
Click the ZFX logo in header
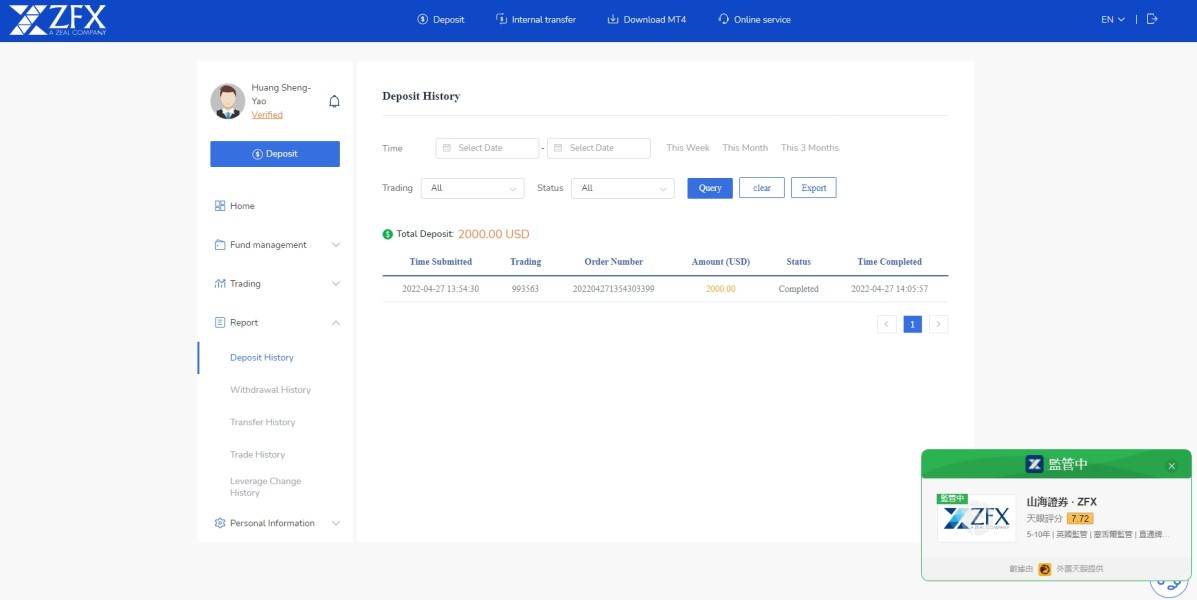pos(57,20)
